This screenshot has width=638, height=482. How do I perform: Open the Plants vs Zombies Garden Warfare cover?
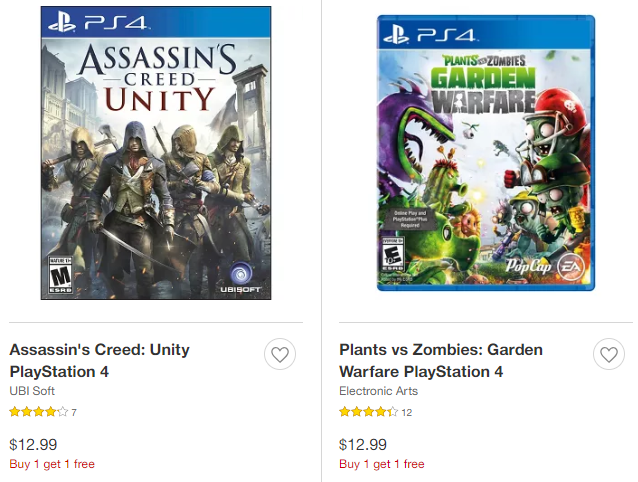click(x=486, y=152)
